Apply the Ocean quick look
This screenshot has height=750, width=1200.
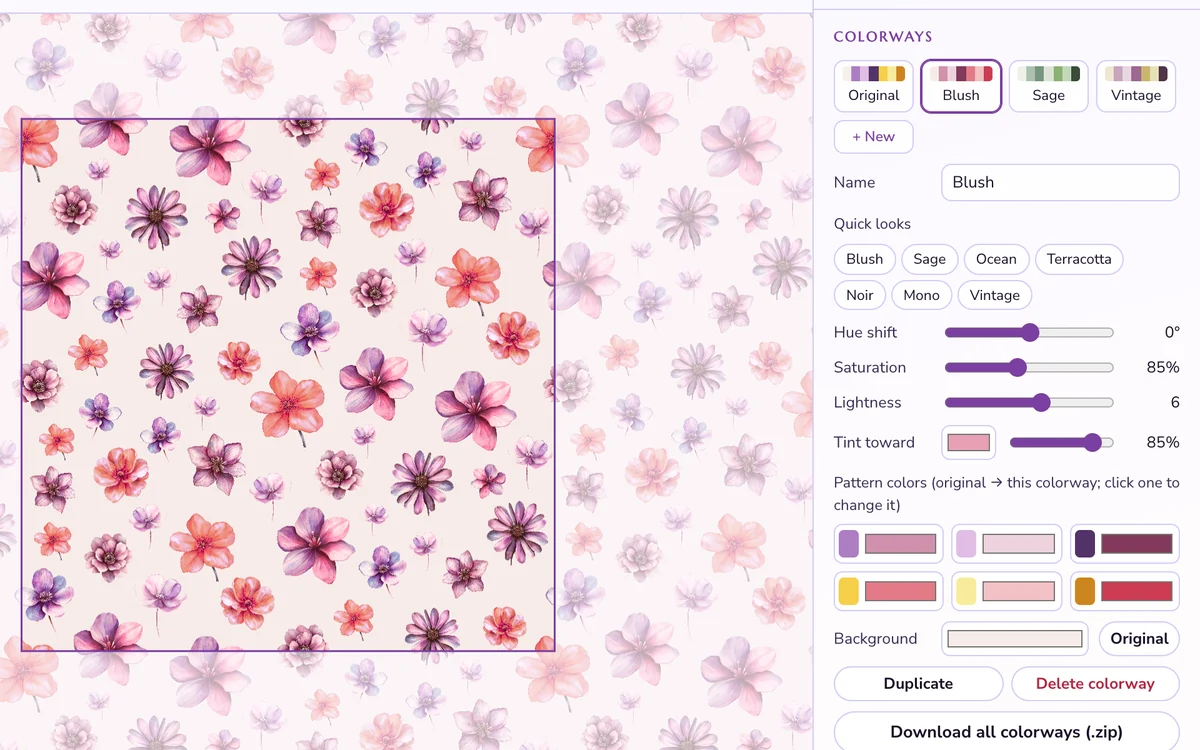pyautogui.click(x=996, y=259)
